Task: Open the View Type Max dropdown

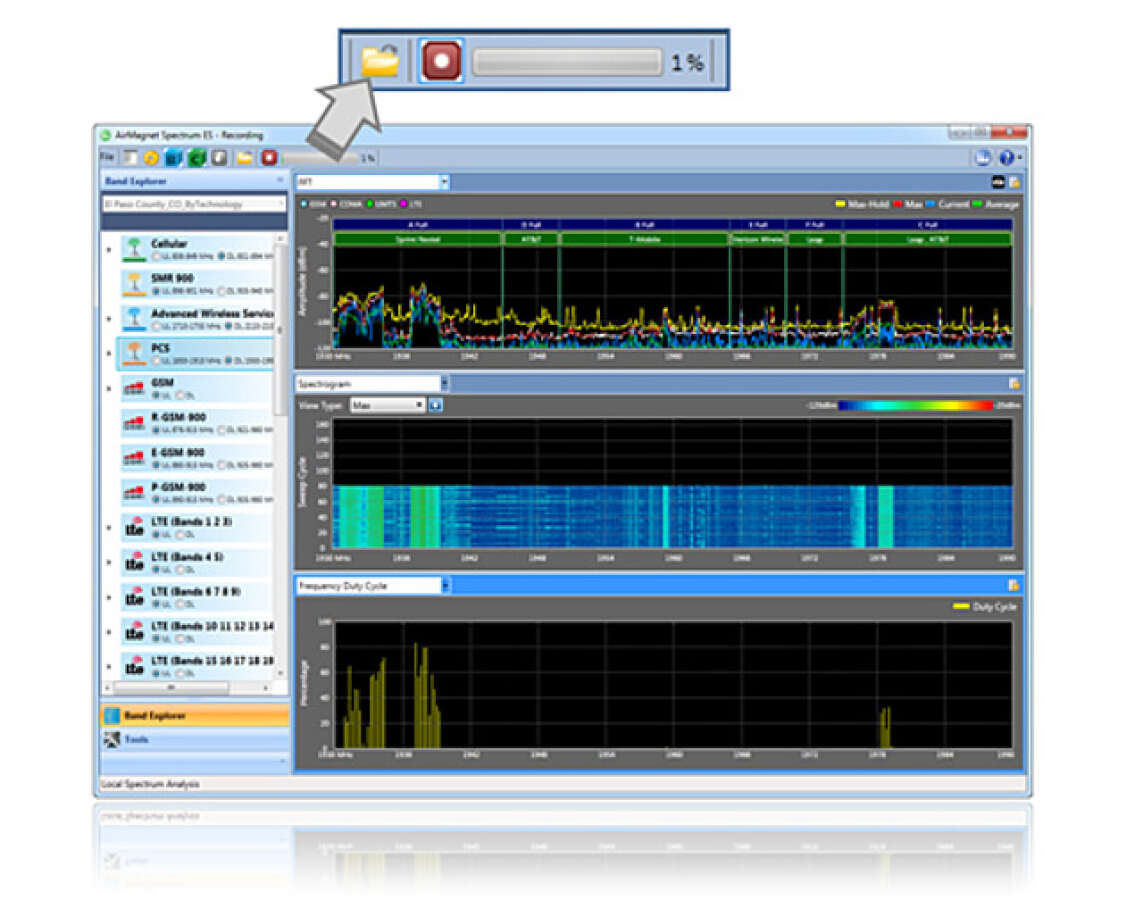Action: click(x=388, y=405)
